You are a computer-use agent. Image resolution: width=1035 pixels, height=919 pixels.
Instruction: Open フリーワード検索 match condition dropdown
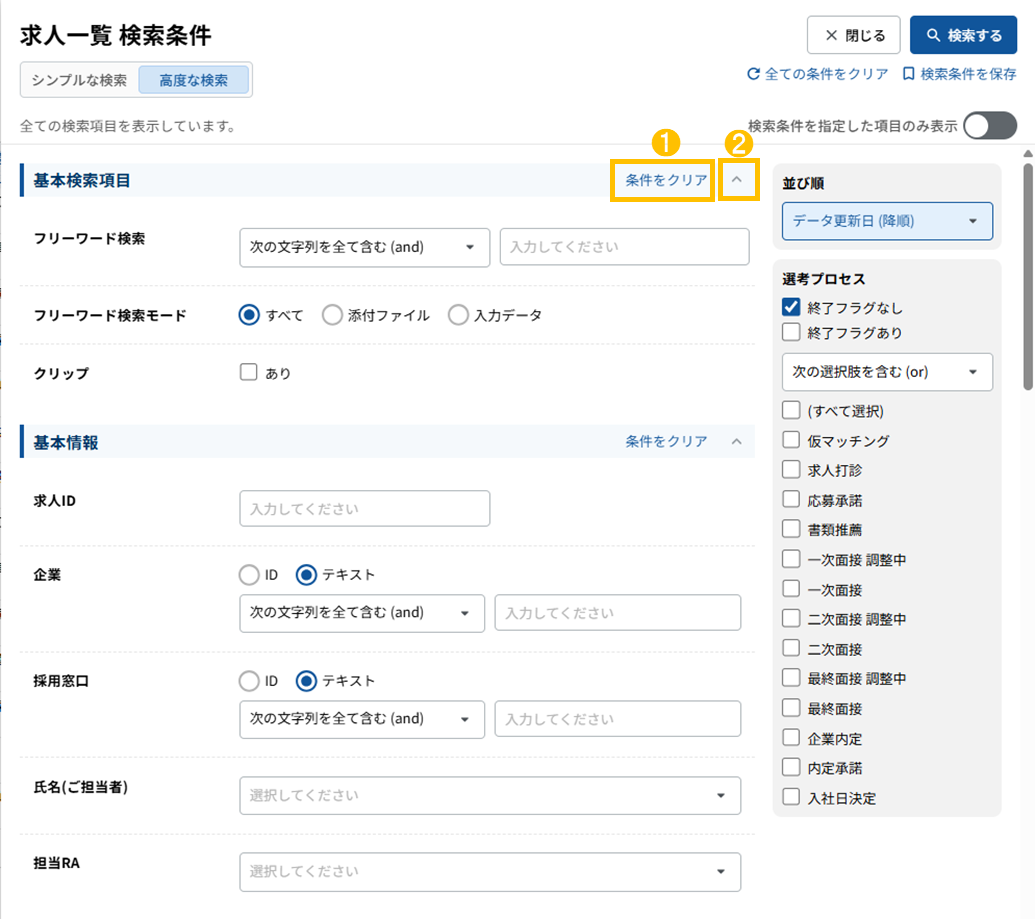(364, 247)
